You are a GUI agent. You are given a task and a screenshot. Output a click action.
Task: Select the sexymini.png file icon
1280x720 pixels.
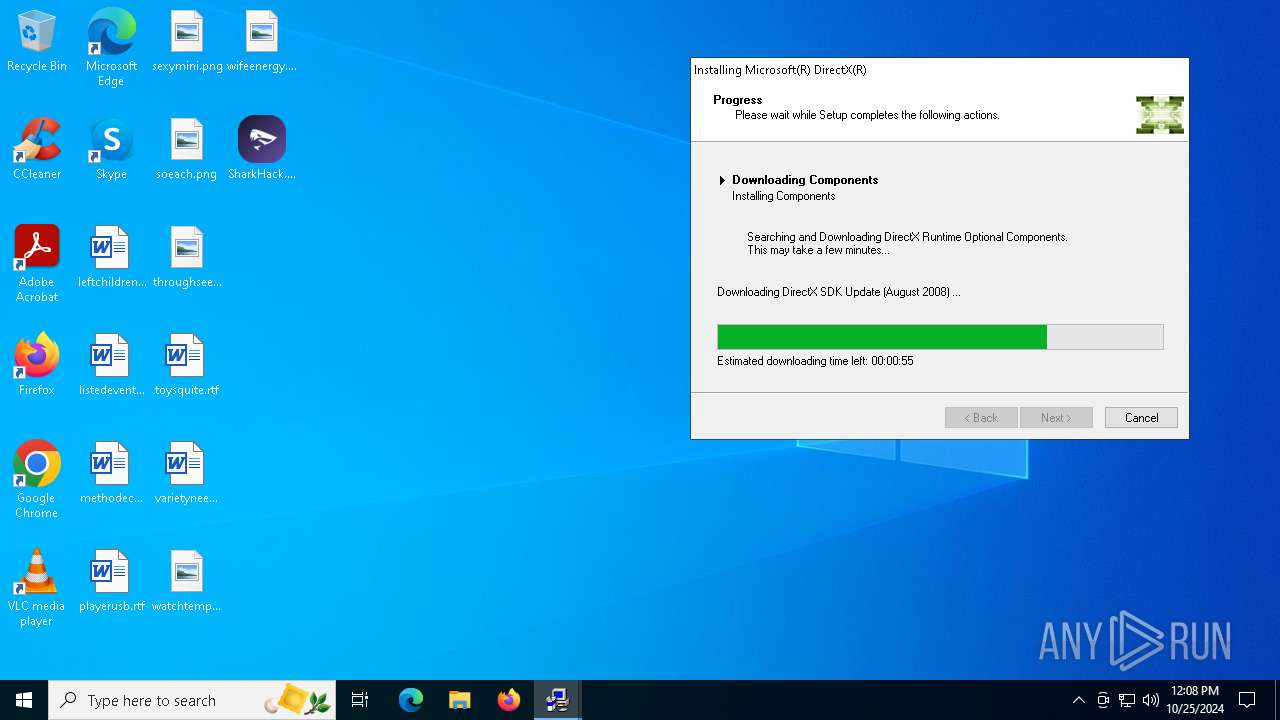pyautogui.click(x=187, y=42)
